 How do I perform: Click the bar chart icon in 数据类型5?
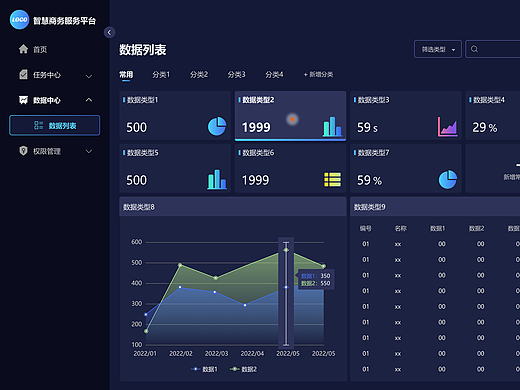[x=217, y=179]
